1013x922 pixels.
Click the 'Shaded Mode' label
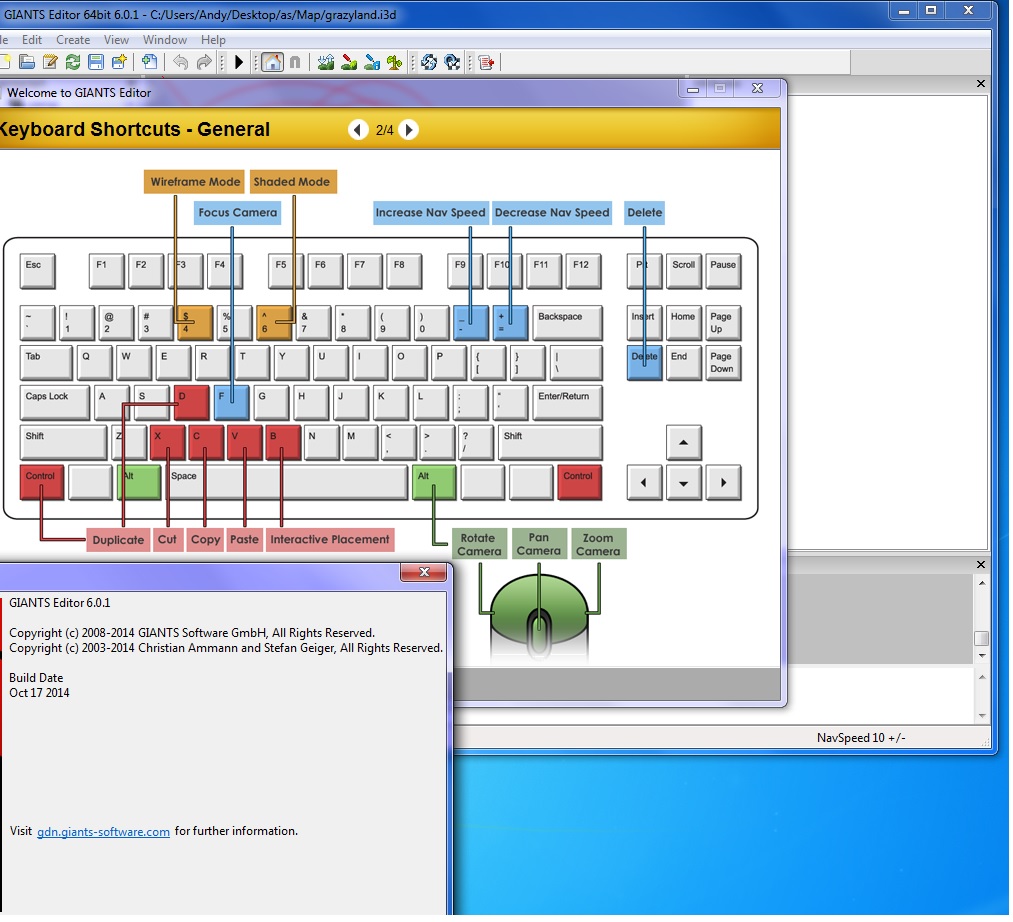click(291, 182)
